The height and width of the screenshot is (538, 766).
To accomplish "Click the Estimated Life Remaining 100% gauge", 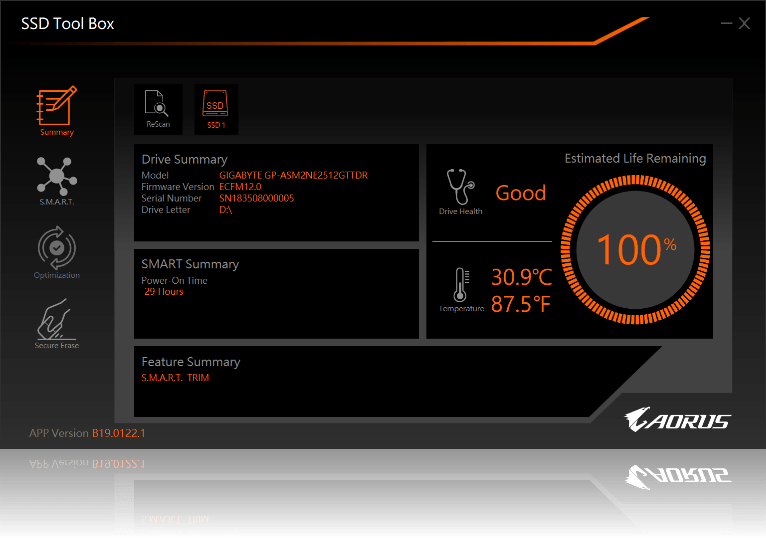I will pyautogui.click(x=634, y=250).
